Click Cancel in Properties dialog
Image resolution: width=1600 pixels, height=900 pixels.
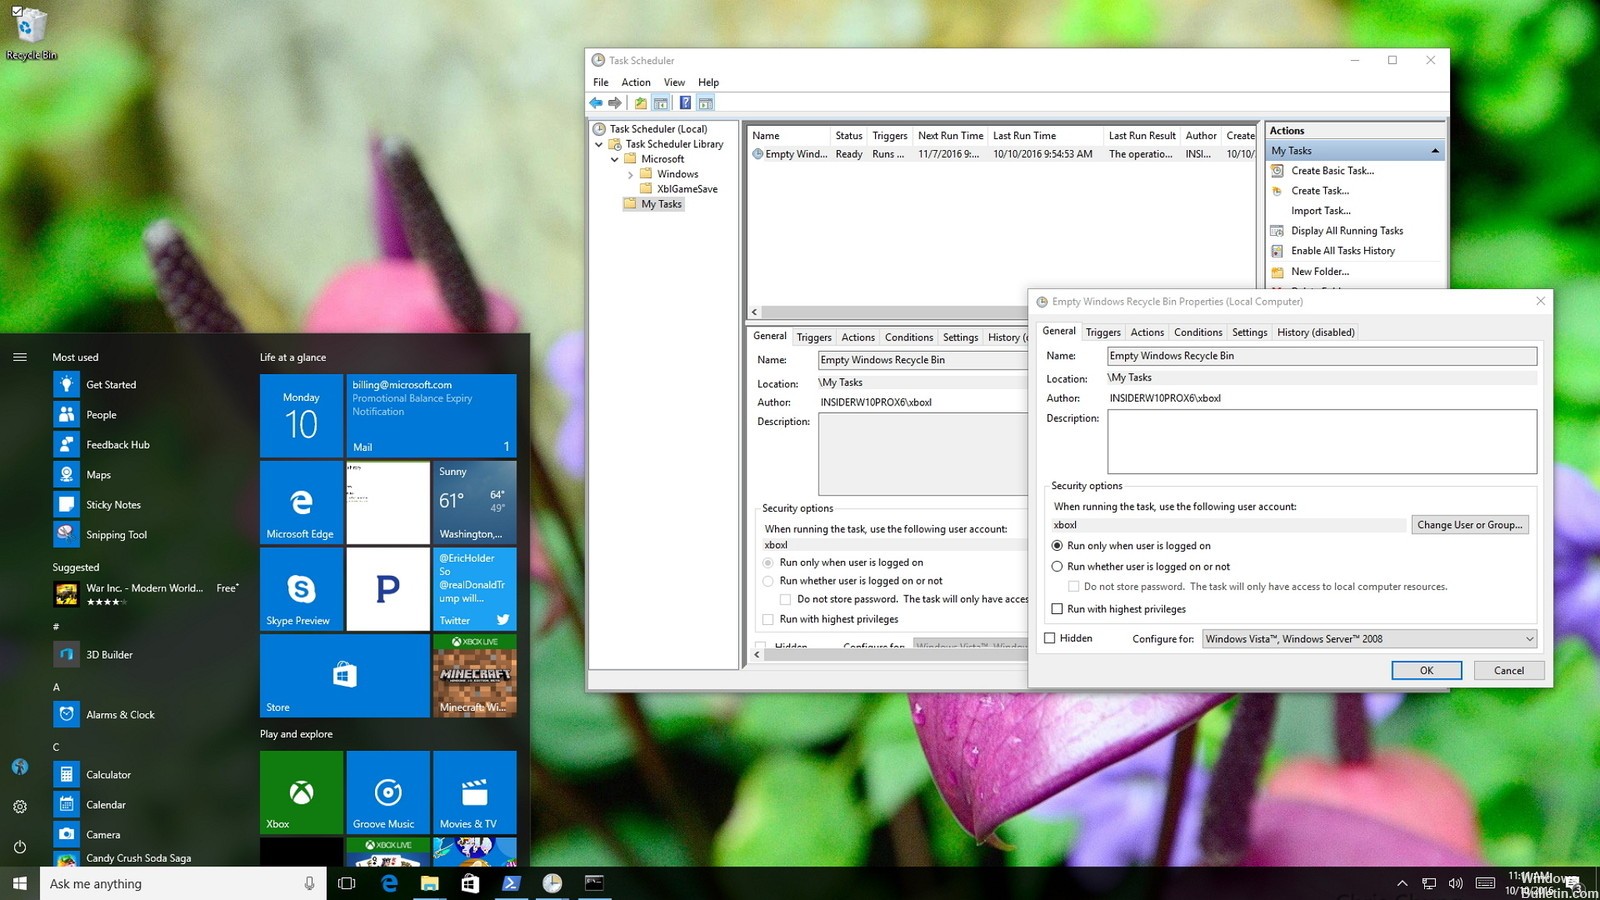click(1509, 671)
